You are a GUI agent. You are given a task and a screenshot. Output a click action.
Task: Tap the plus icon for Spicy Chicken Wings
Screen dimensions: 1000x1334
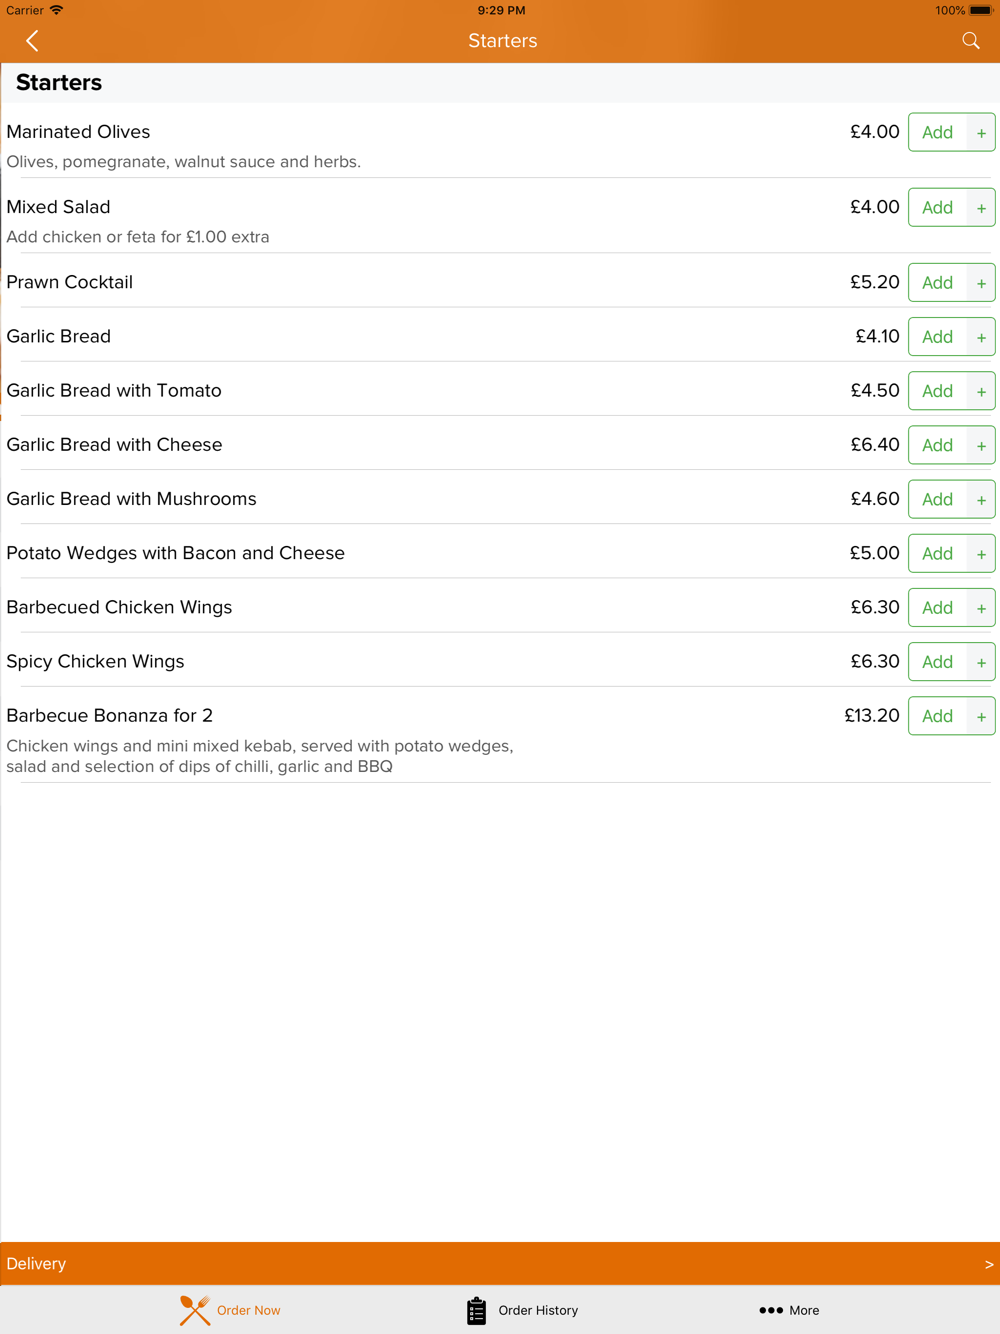click(x=981, y=662)
